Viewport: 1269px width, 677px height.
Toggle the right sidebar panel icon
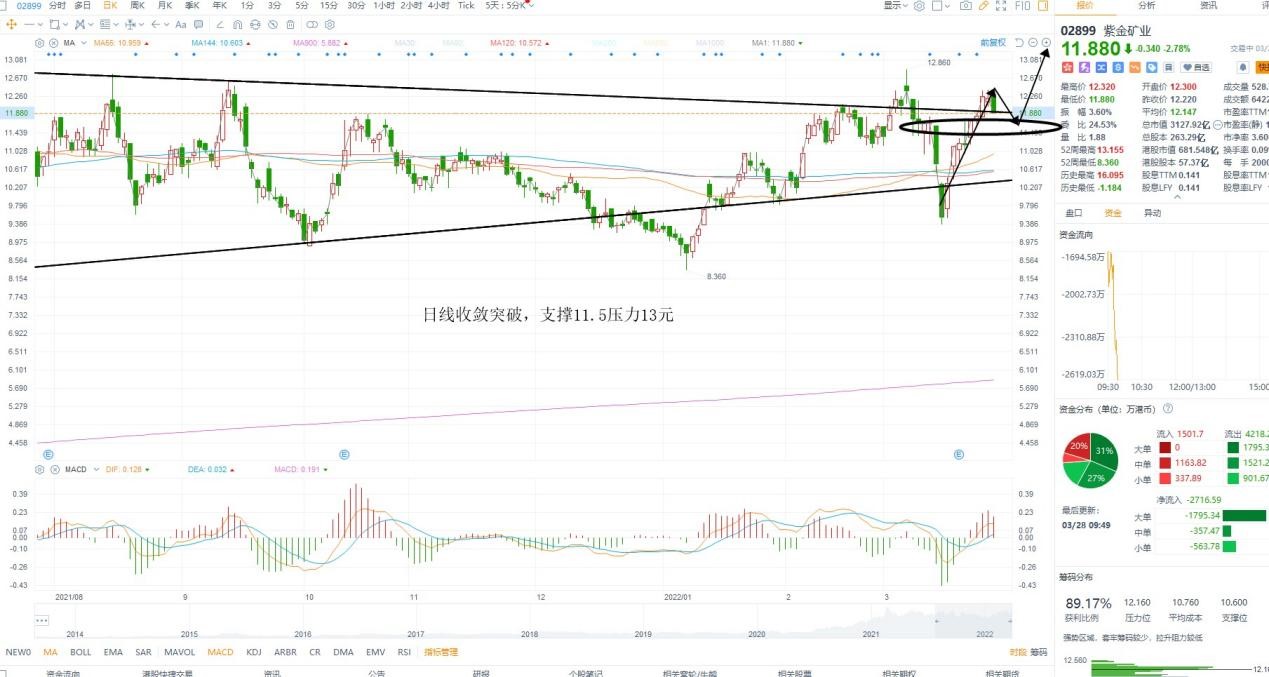coord(1043,6)
